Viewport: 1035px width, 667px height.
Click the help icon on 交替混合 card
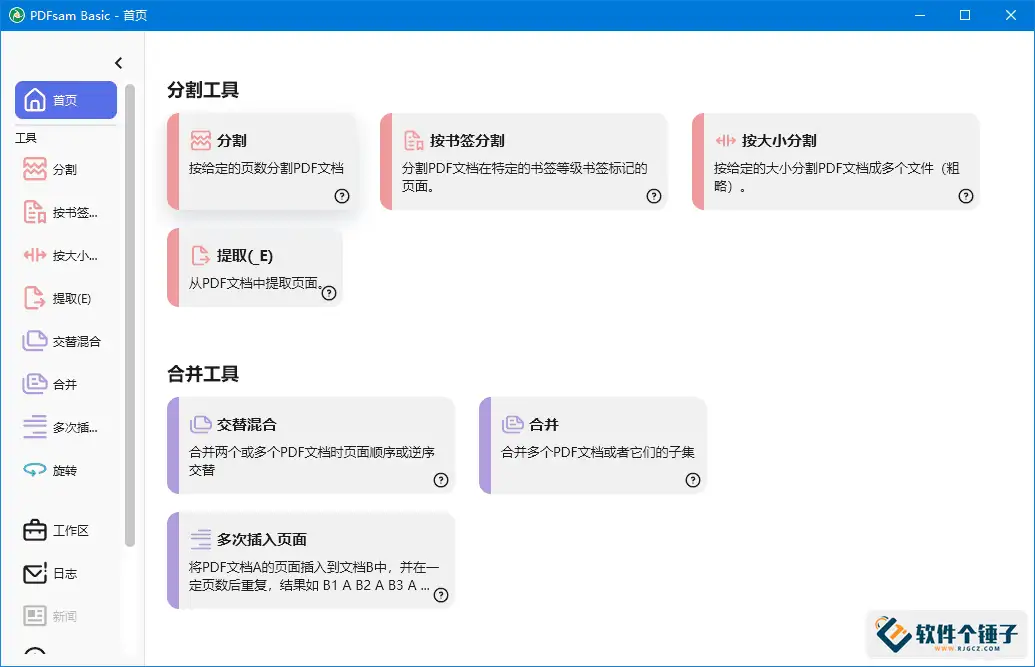[x=441, y=480]
